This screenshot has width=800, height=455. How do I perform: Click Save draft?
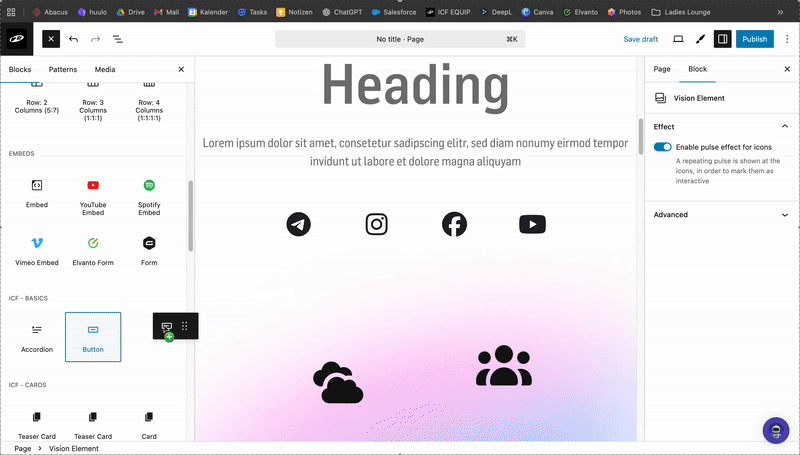[x=640, y=39]
